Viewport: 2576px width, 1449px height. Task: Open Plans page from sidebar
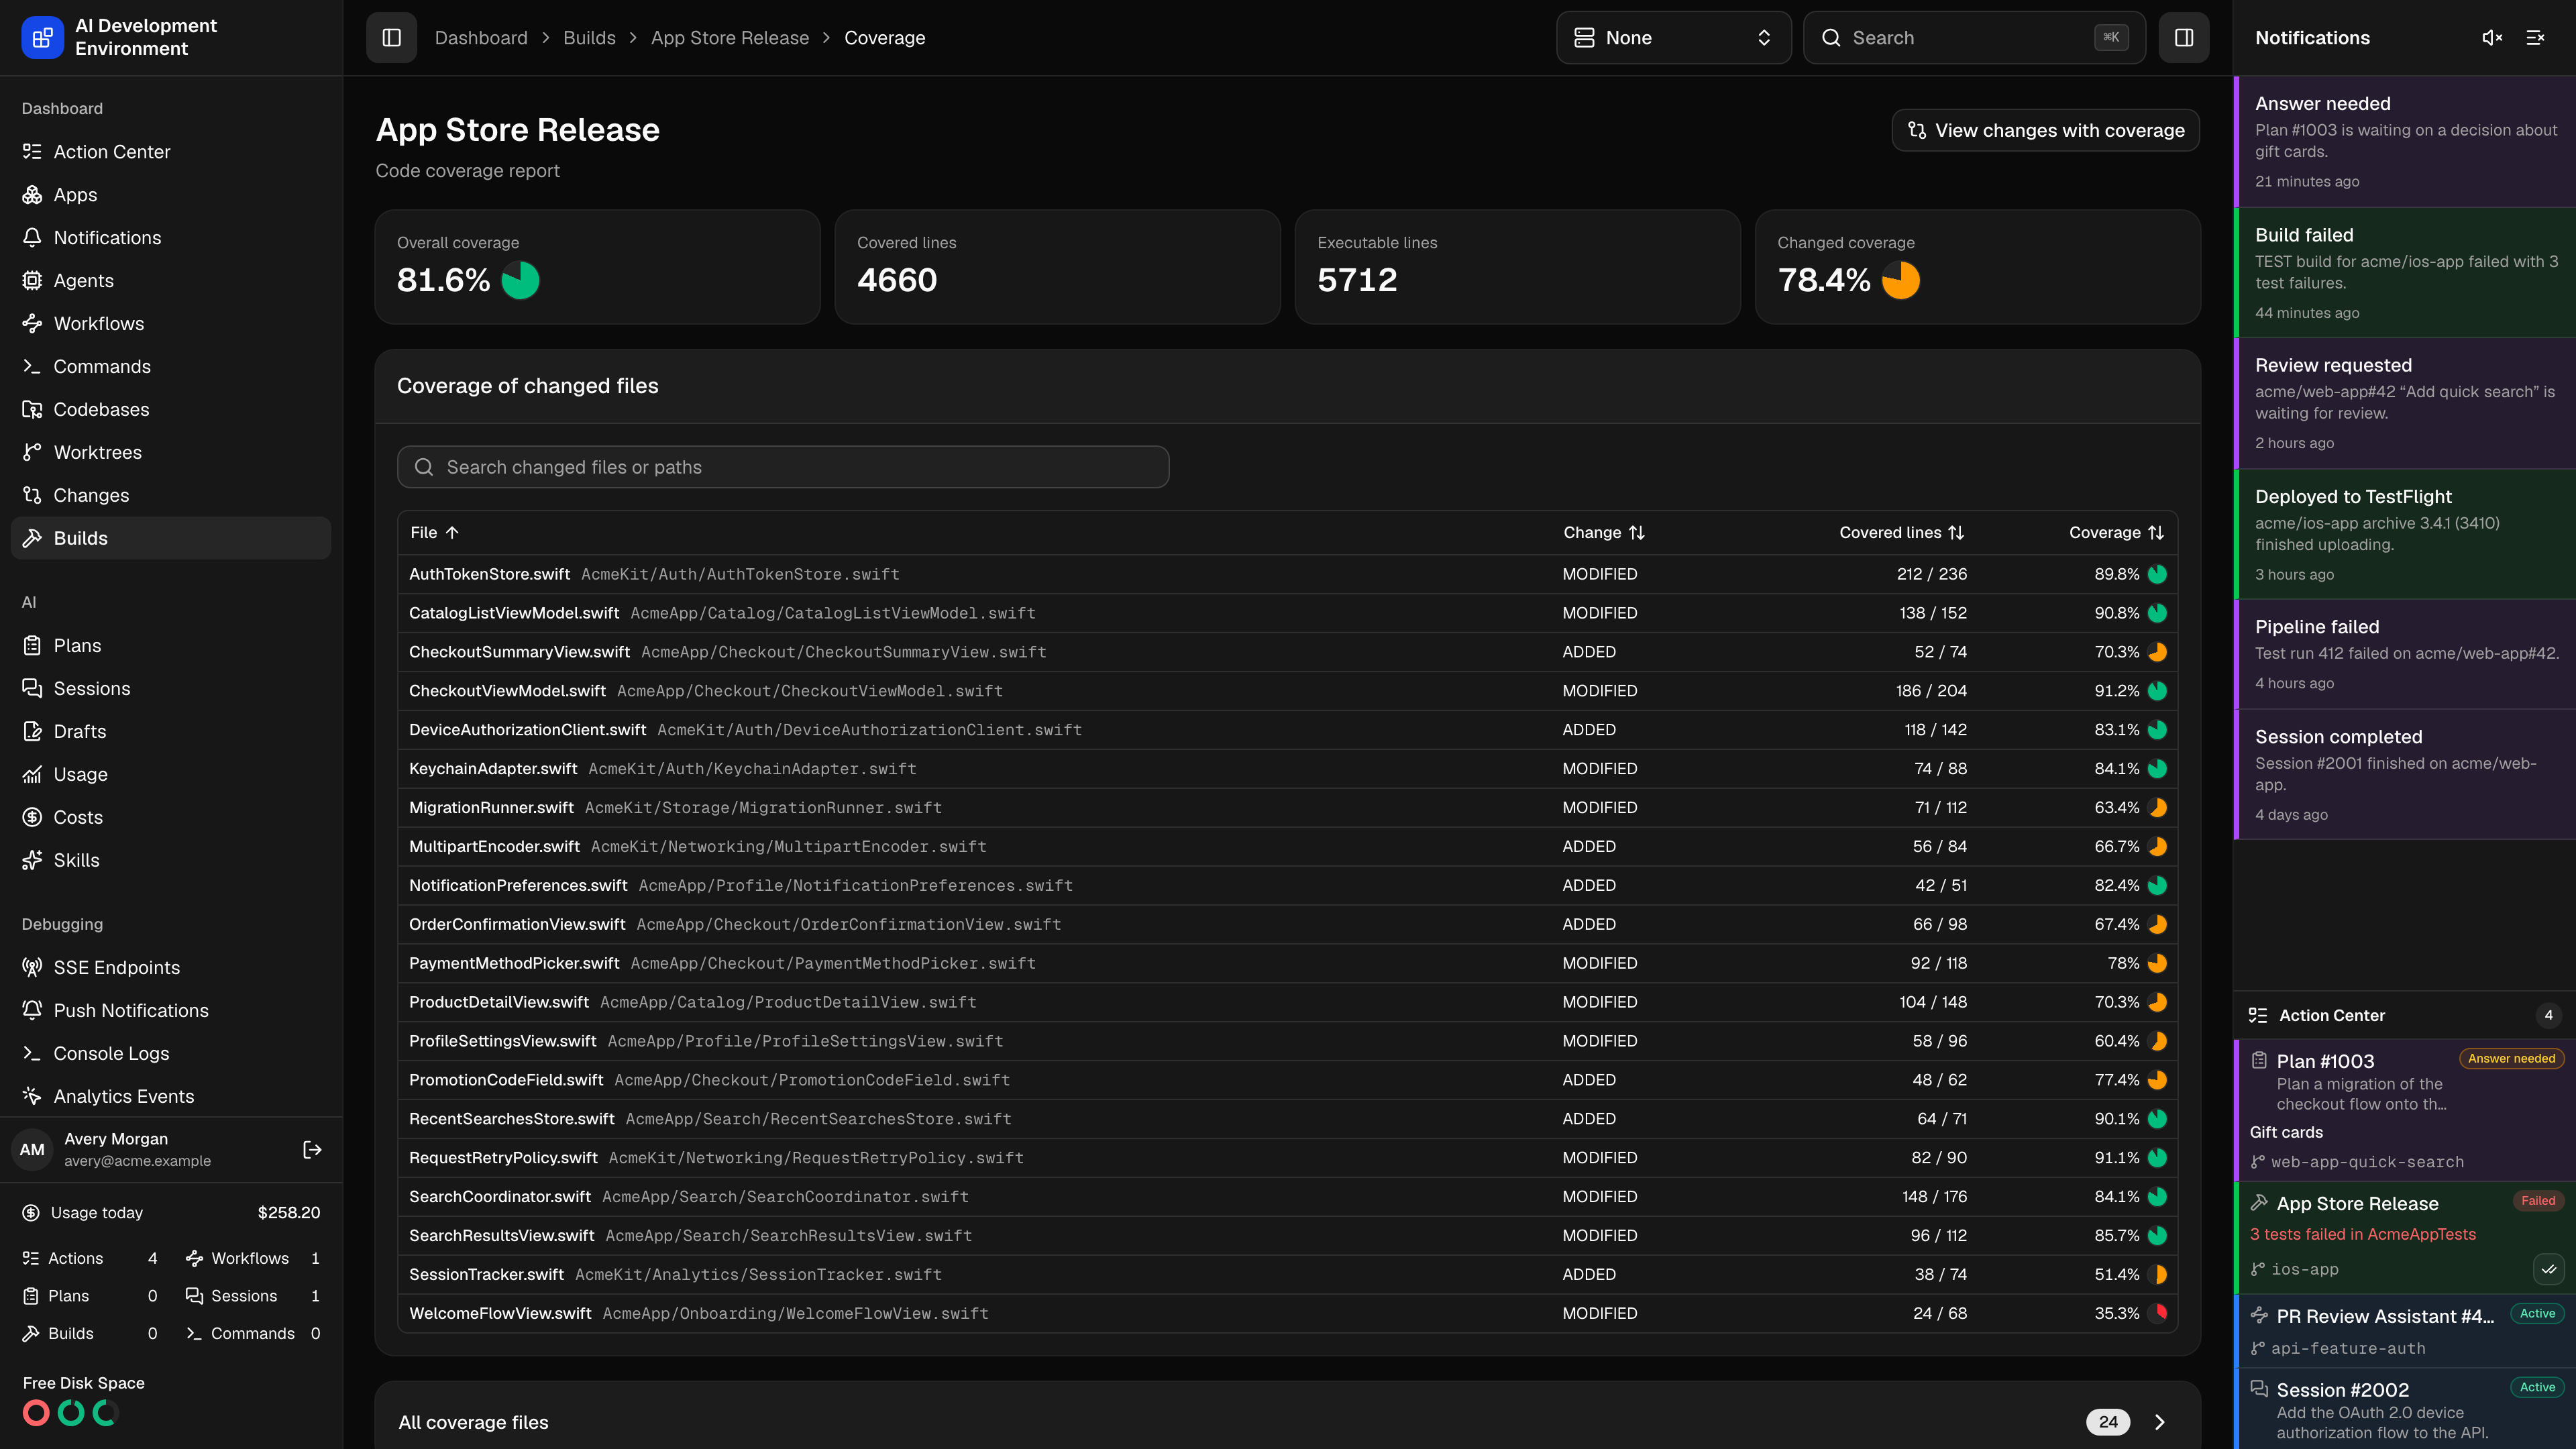171,646
